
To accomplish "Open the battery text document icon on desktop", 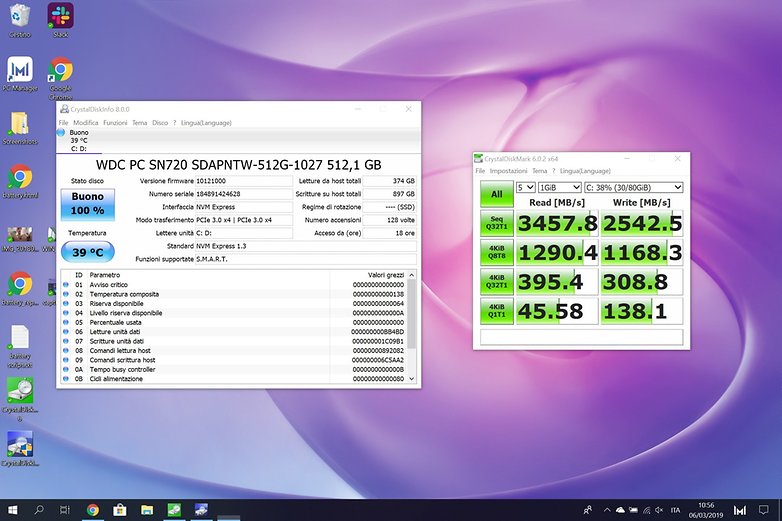I will [x=20, y=346].
